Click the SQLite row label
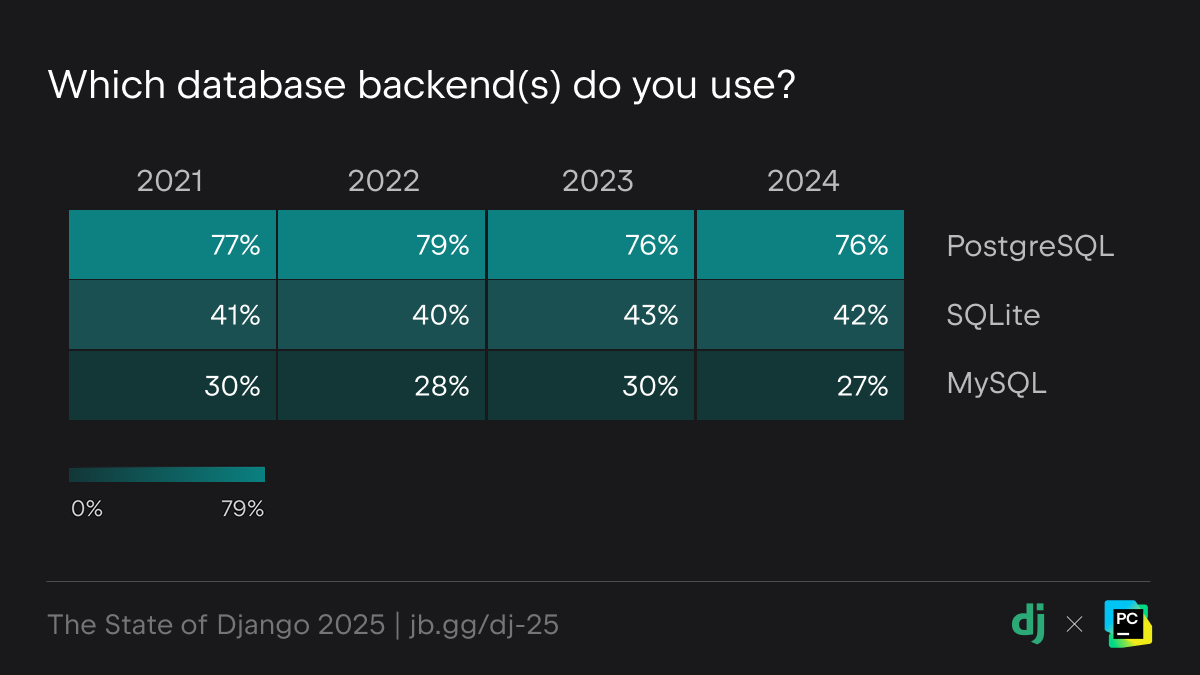 click(993, 316)
